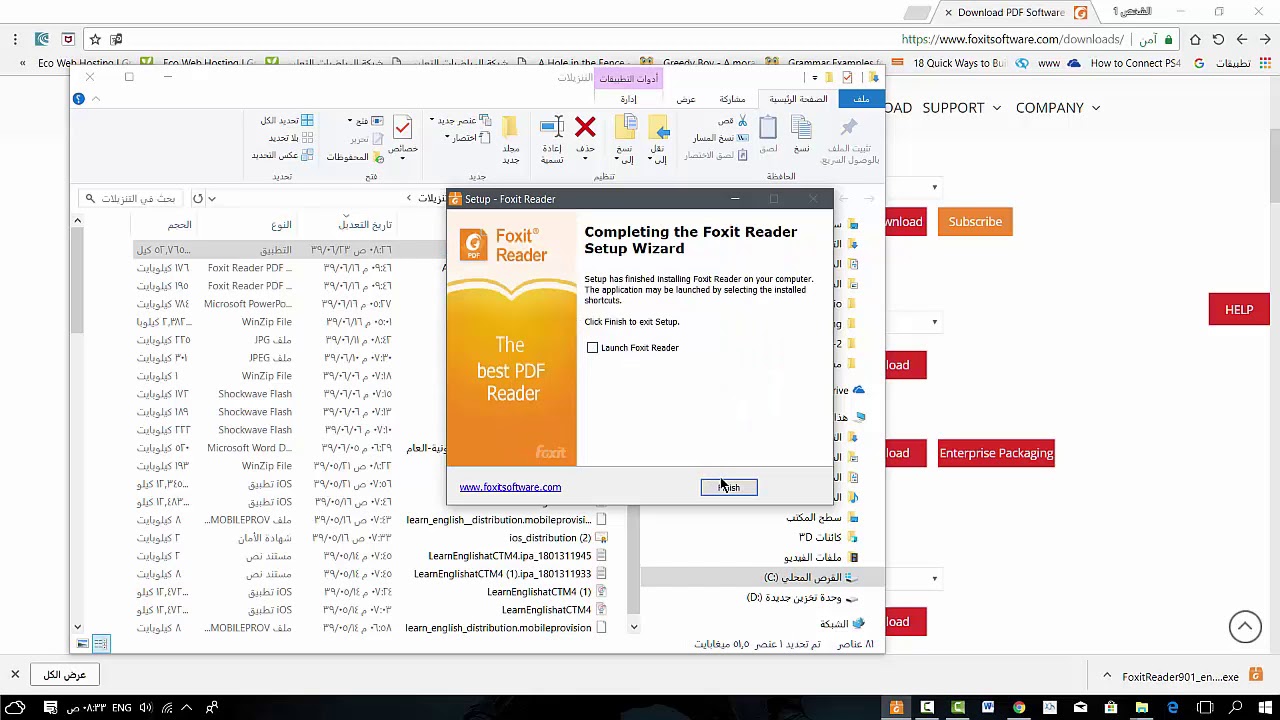Click the Copy to (نسخ إلى) icon
The height and width of the screenshot is (720, 1280).
(625, 128)
